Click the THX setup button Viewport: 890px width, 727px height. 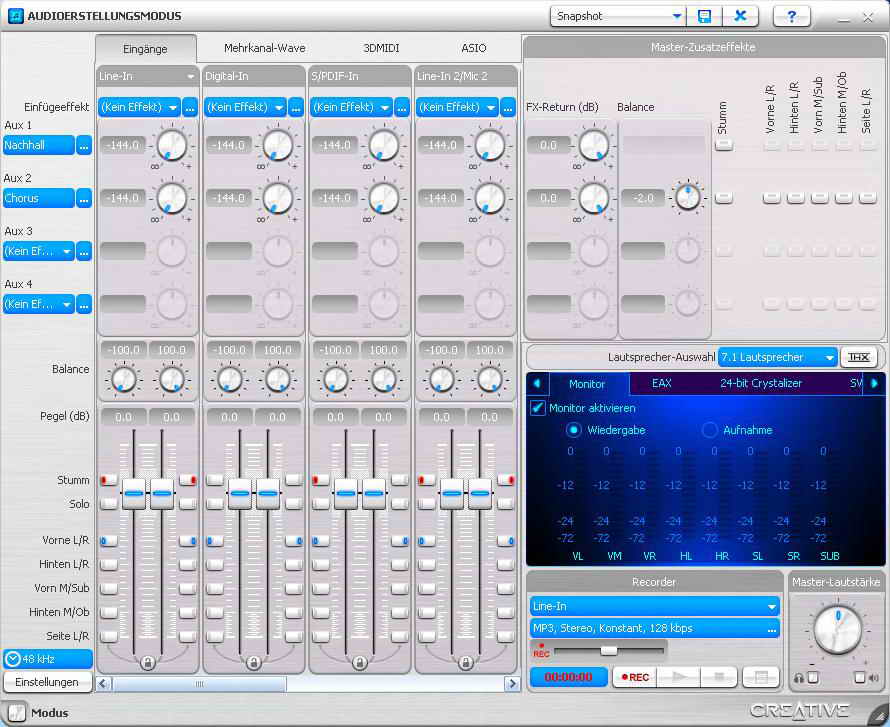(x=858, y=357)
